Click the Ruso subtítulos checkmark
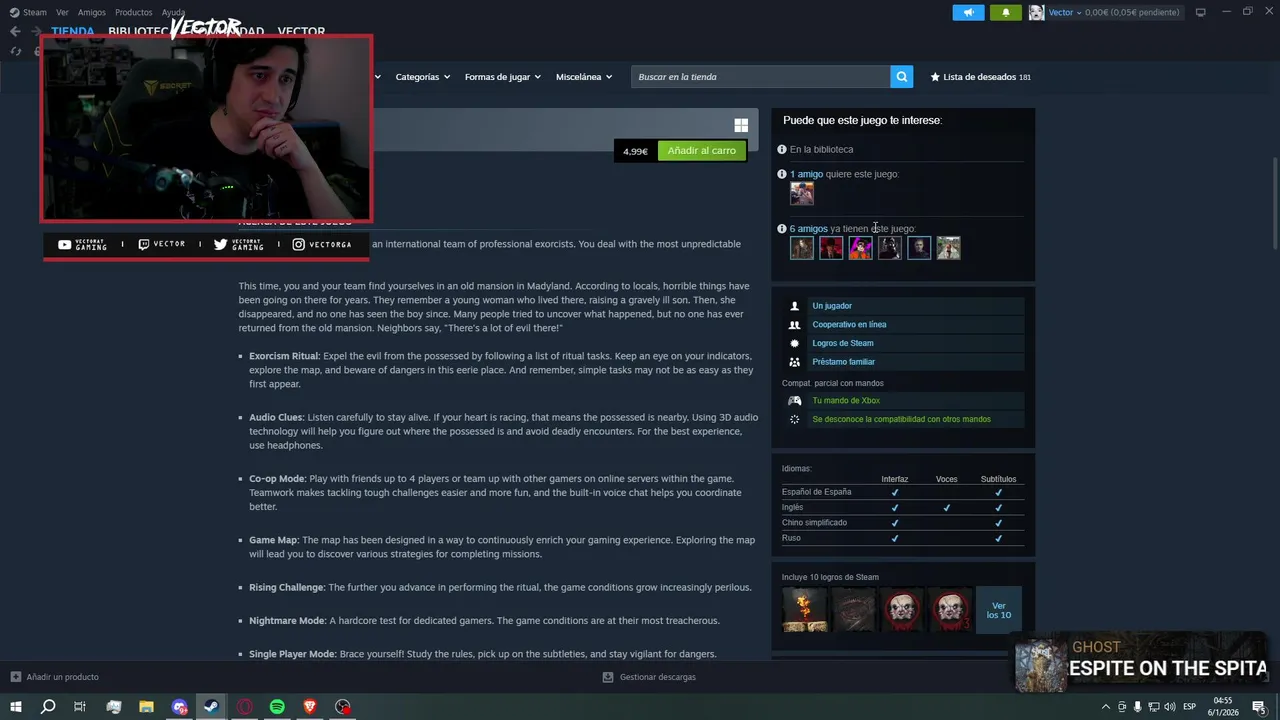 coord(998,539)
